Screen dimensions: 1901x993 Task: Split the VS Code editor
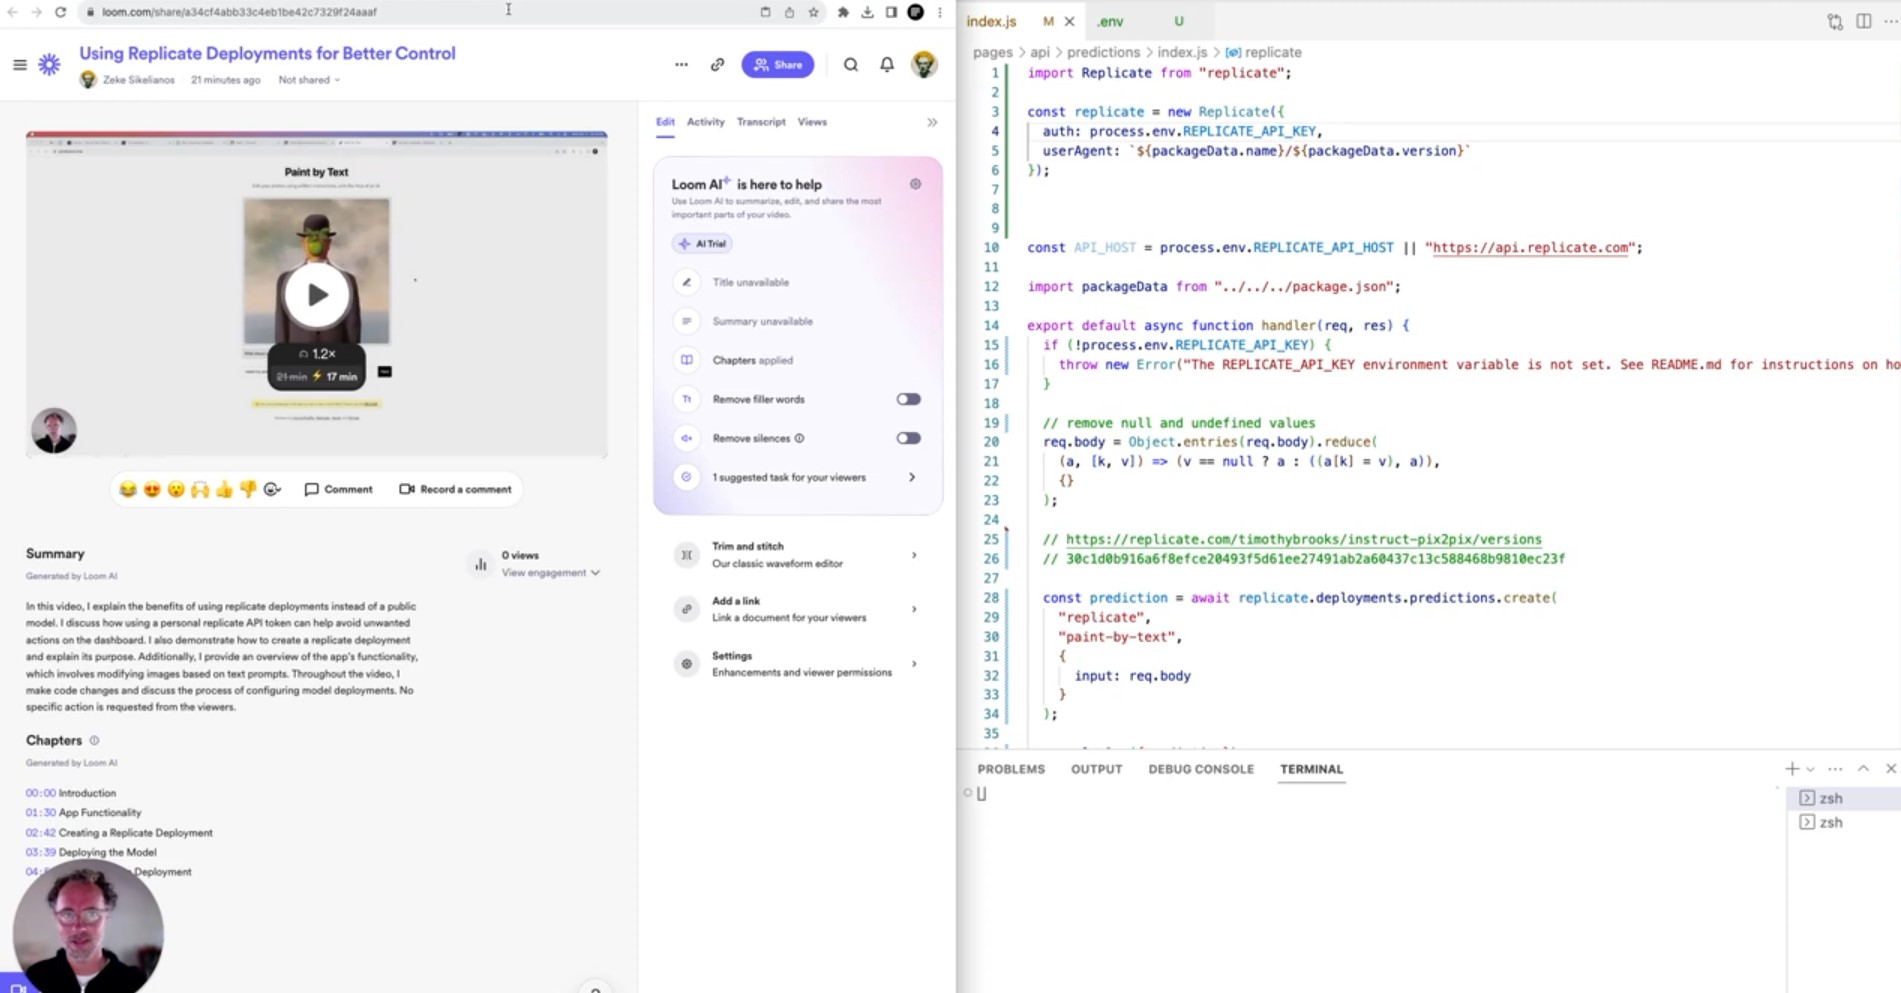tap(1864, 21)
